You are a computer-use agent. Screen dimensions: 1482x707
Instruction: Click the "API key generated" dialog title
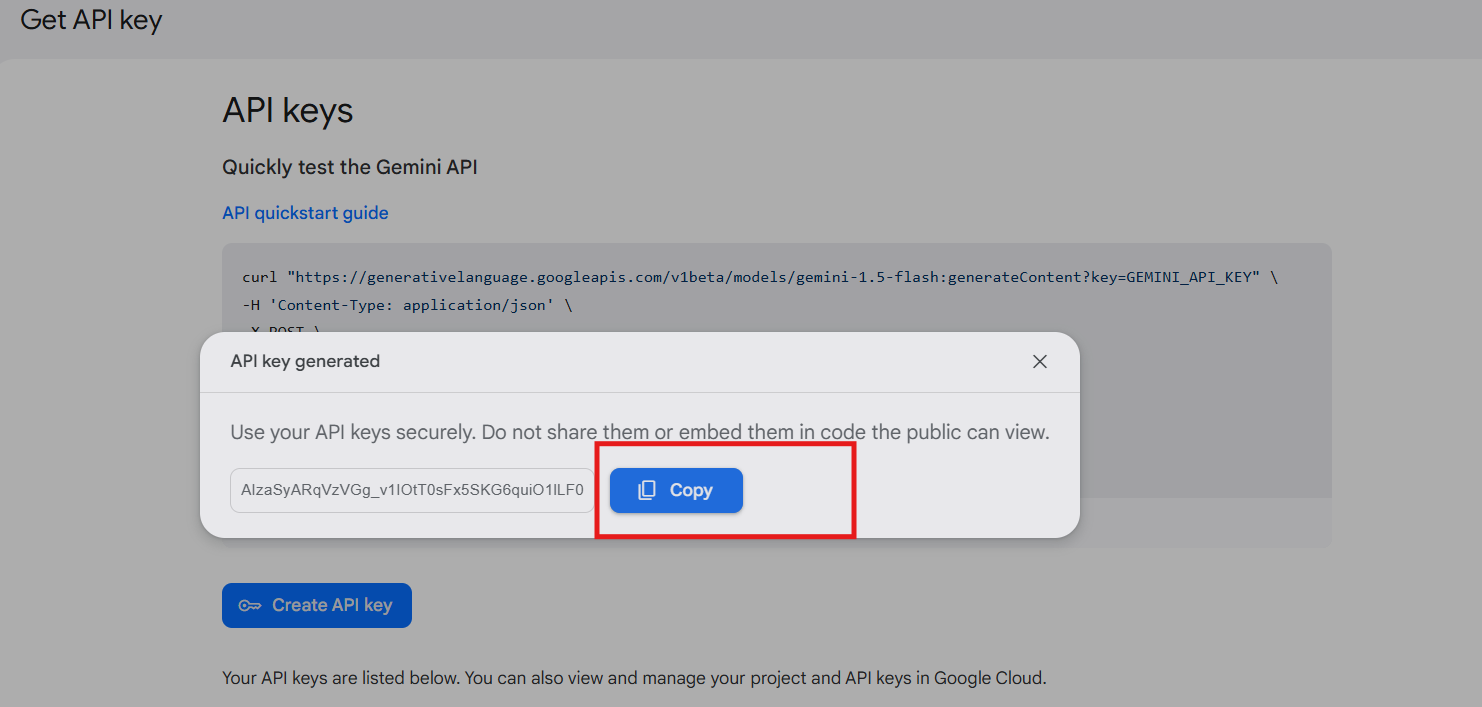305,361
